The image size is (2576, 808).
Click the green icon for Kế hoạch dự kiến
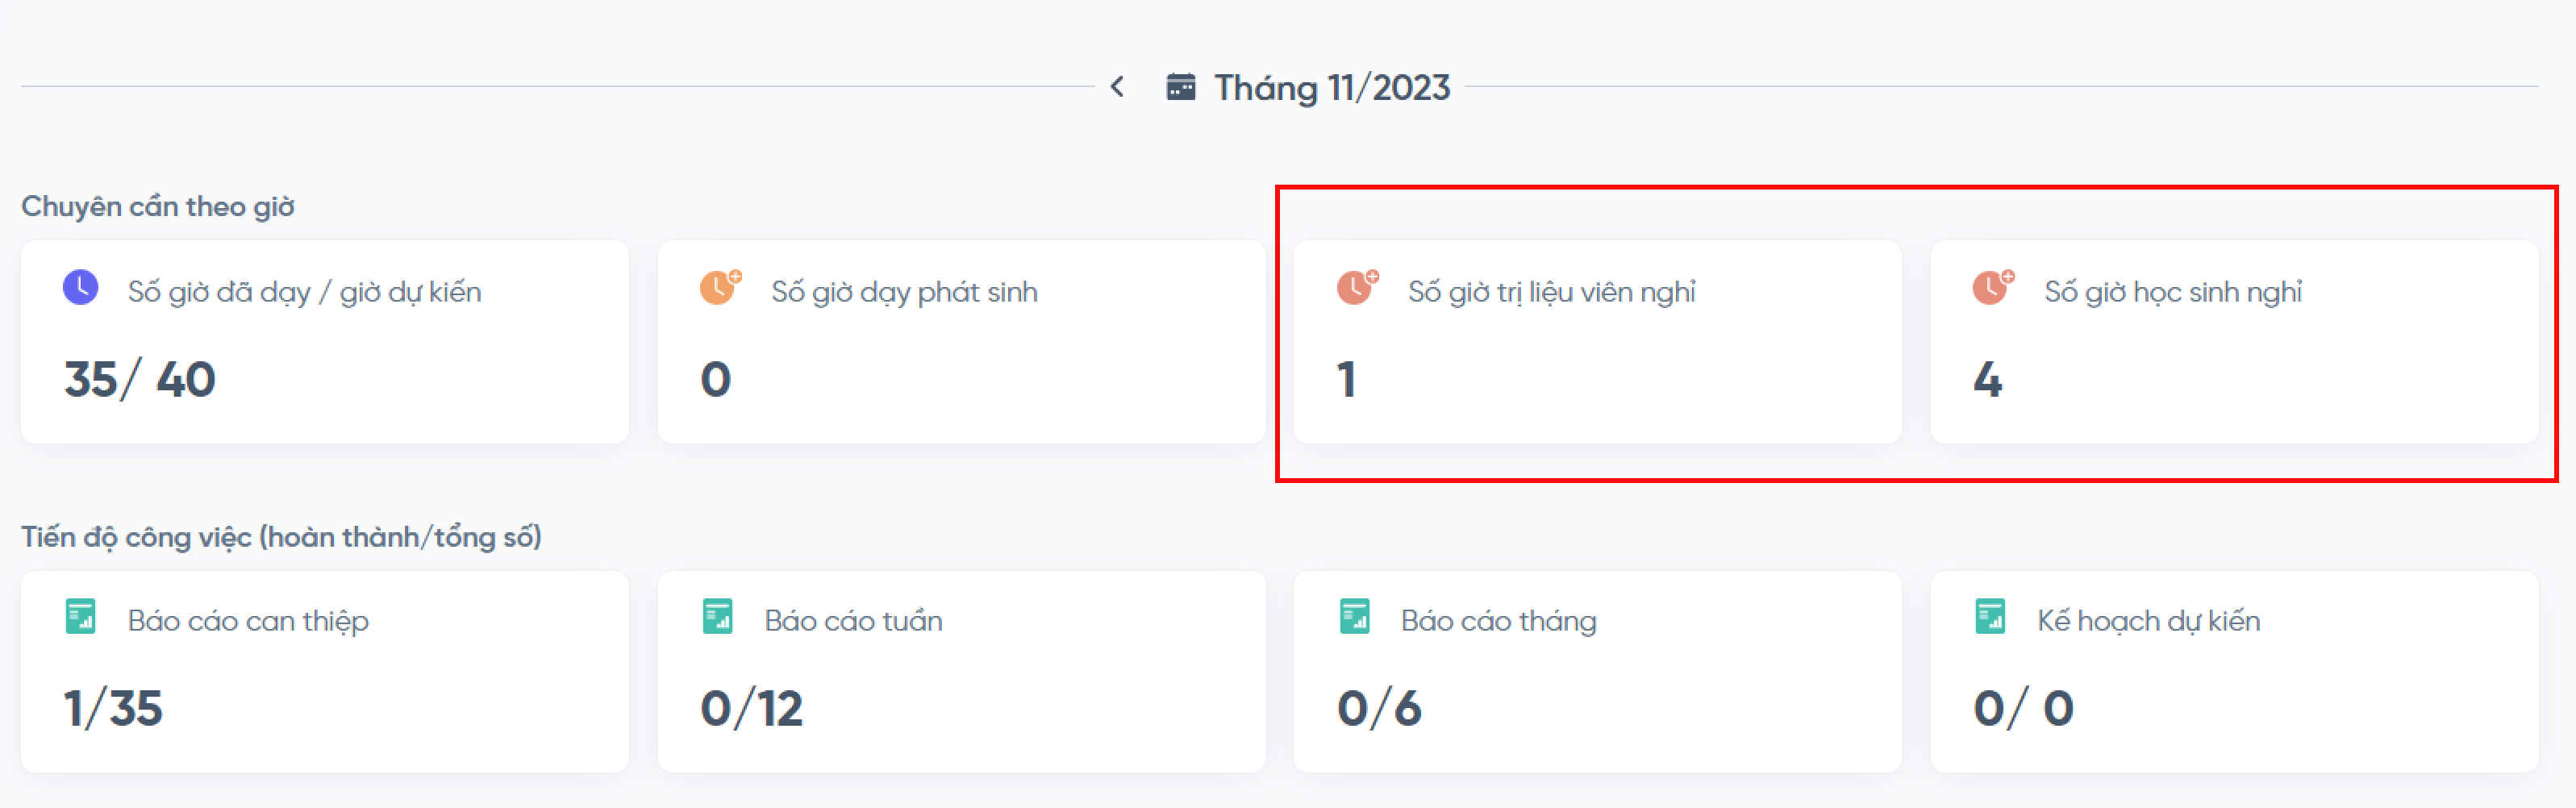[x=1991, y=617]
